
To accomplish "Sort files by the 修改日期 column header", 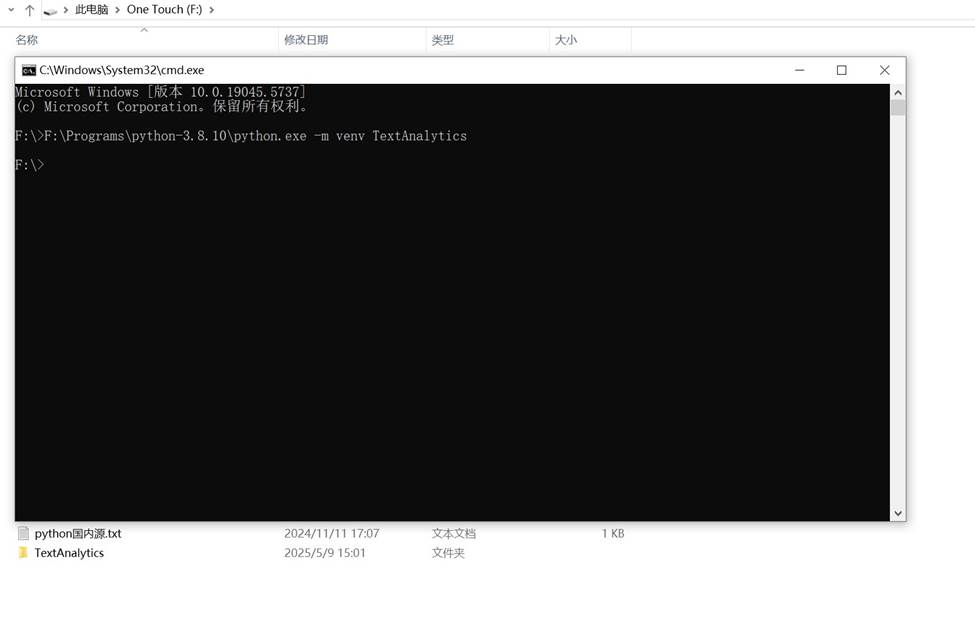I will tap(305, 40).
